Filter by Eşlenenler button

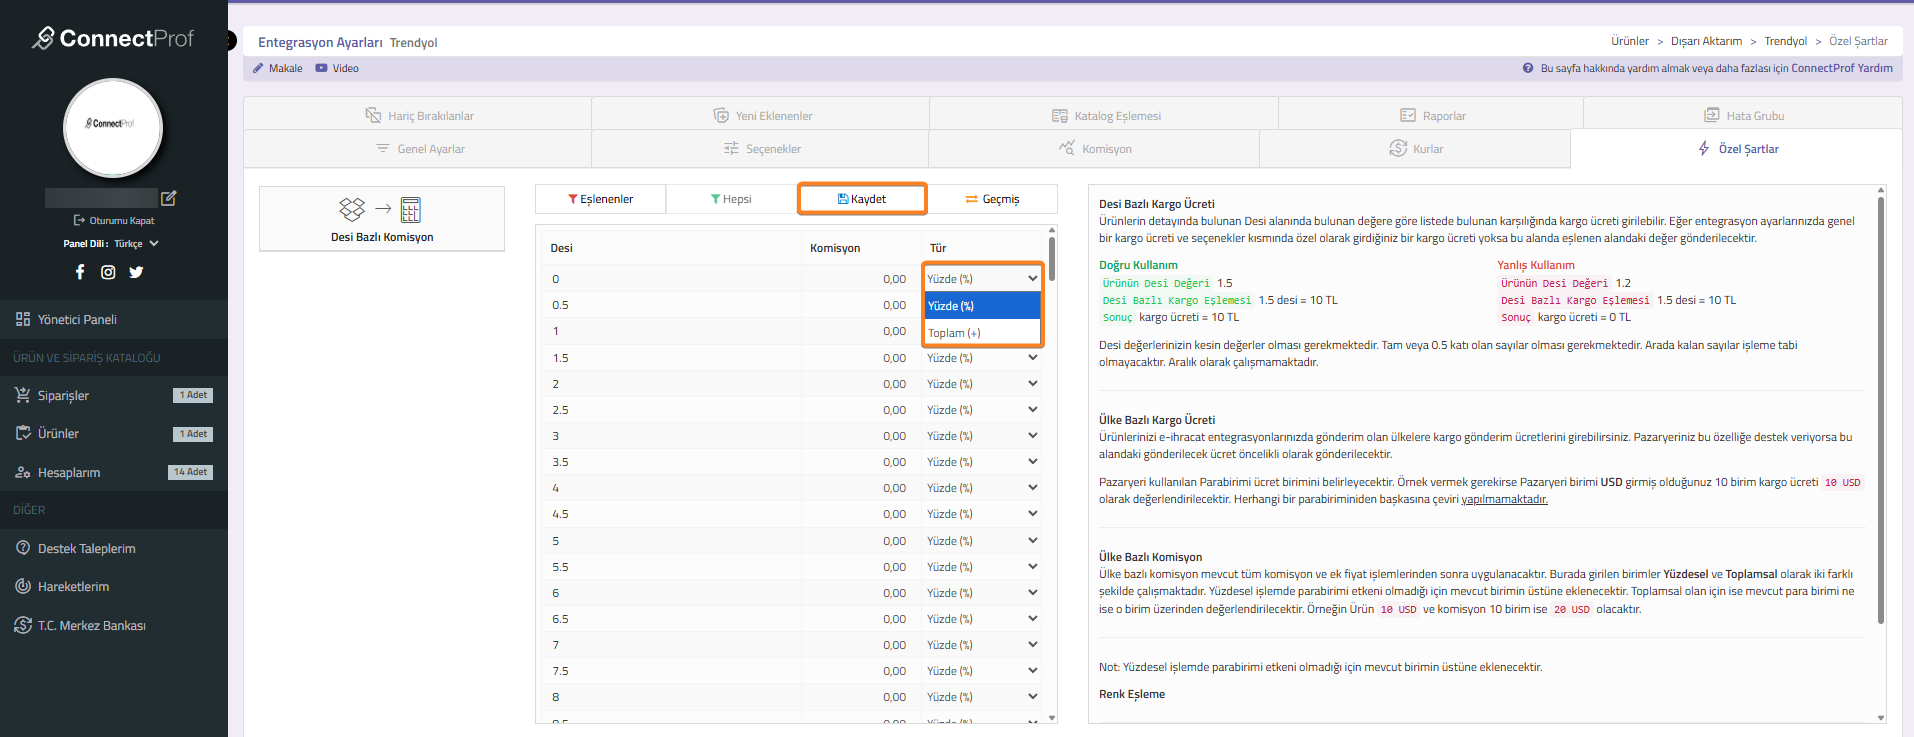coord(600,199)
